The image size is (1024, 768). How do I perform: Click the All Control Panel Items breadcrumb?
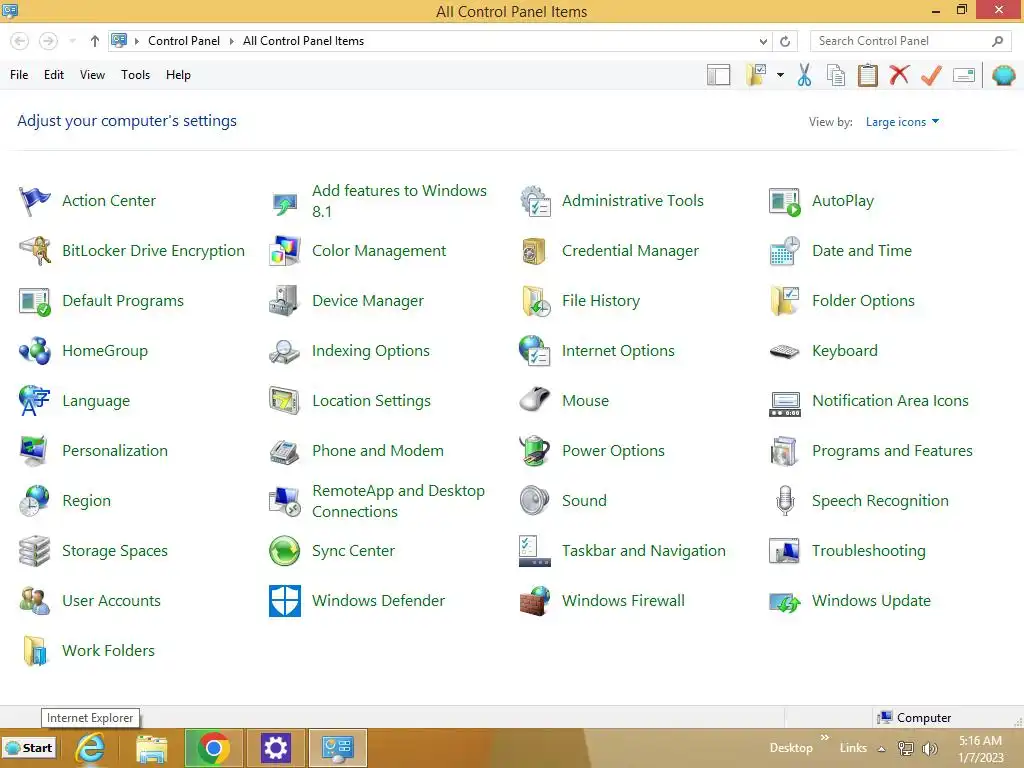click(304, 41)
